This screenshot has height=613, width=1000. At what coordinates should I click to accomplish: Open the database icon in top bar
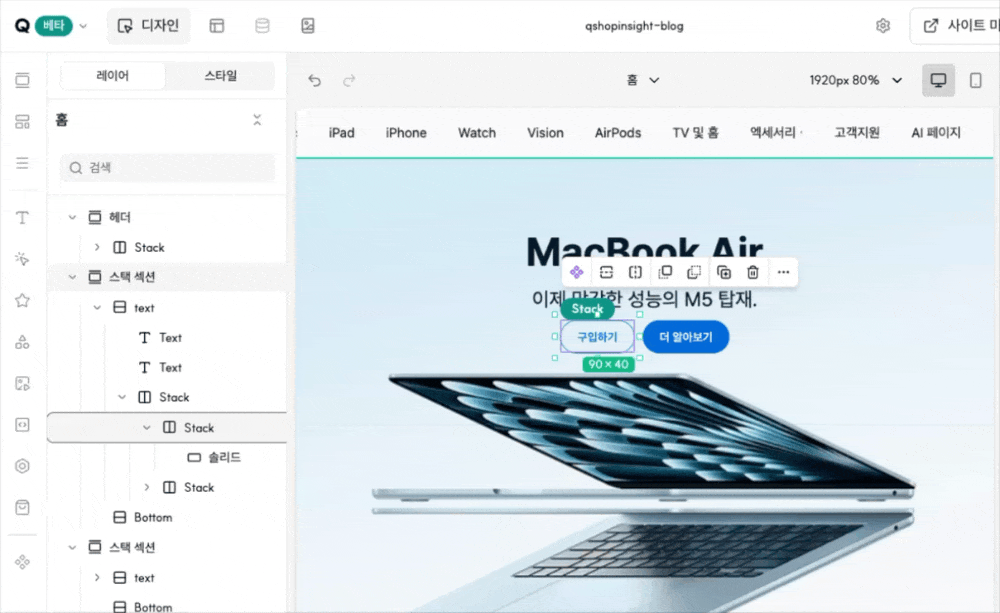pos(262,26)
